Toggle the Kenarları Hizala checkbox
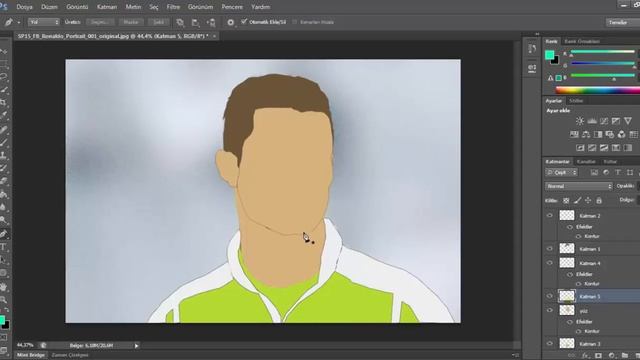This screenshot has height=360, width=640. coord(294,22)
